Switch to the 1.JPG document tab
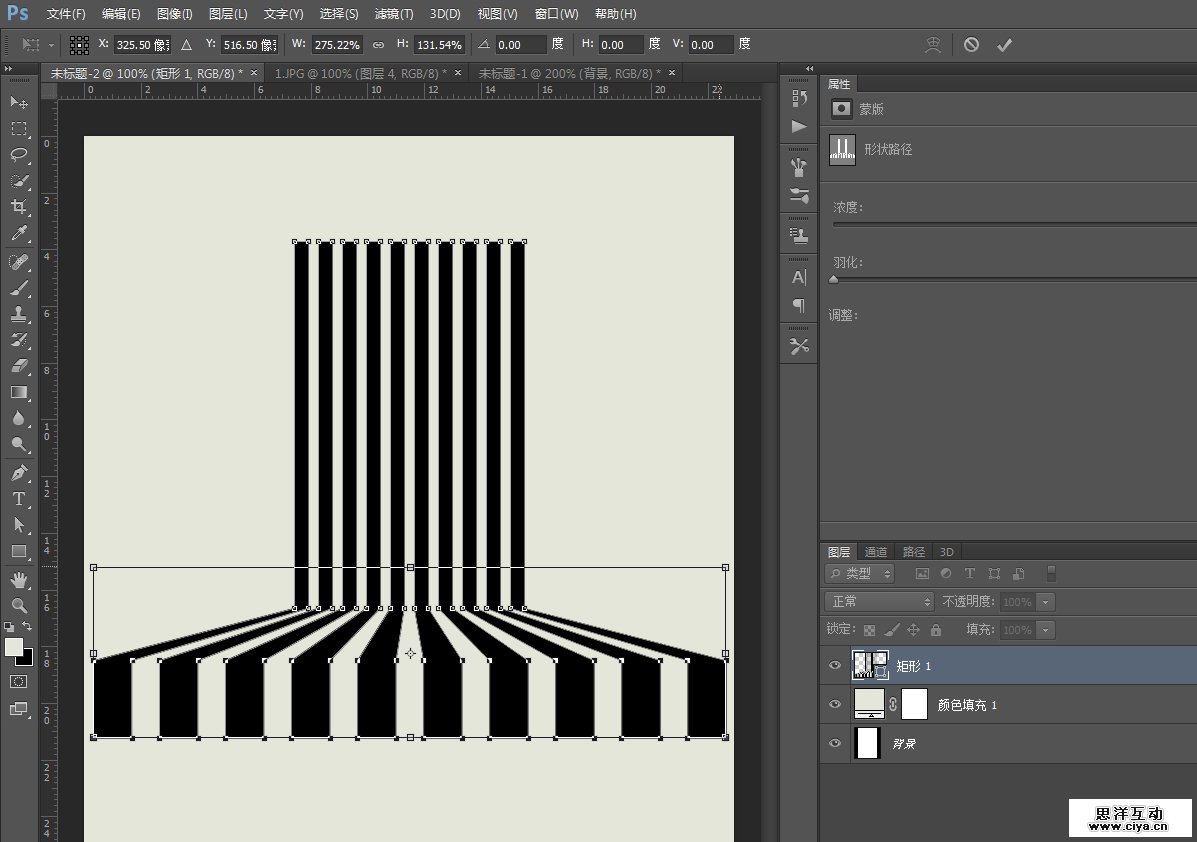Viewport: 1197px width, 842px height. point(361,74)
